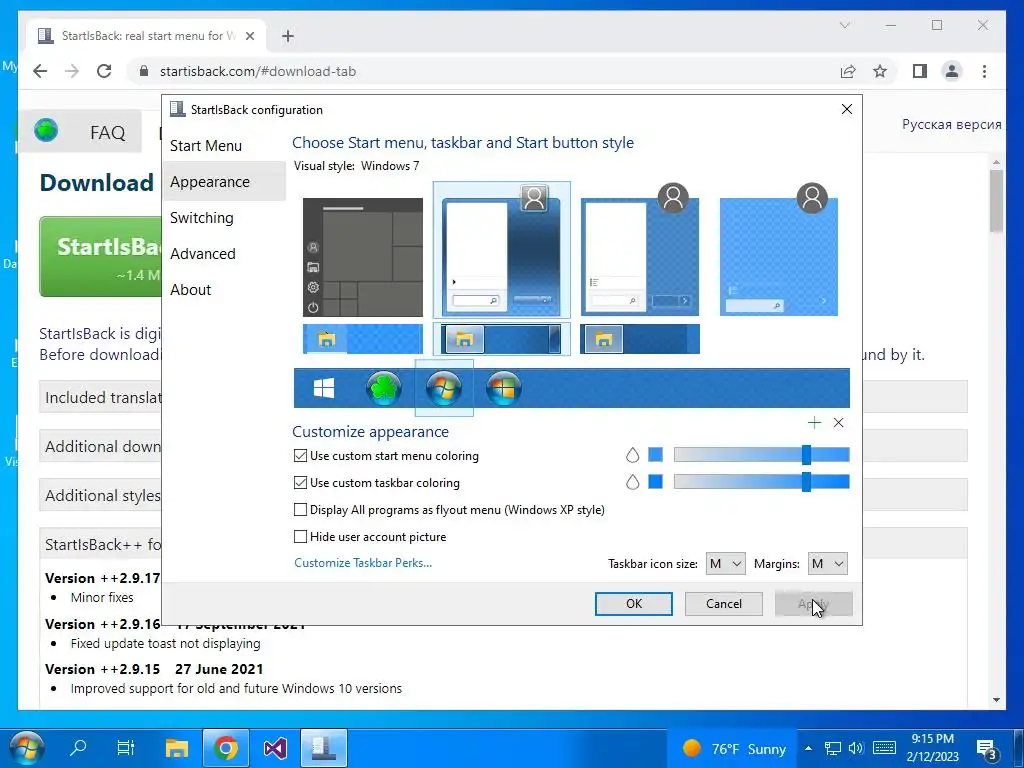The width and height of the screenshot is (1024, 768).
Task: Open Chrome profile avatar menu
Action: pos(952,71)
